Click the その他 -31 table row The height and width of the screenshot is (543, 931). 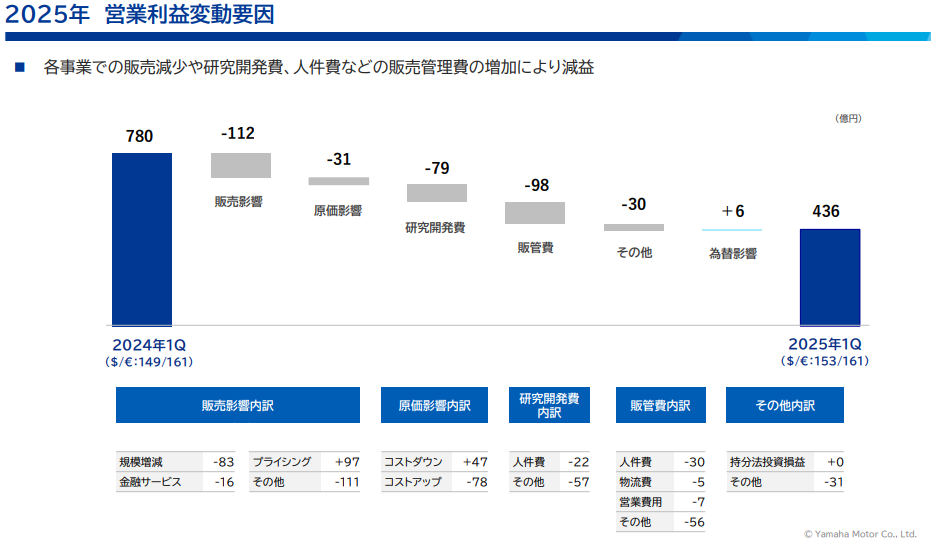coord(785,482)
